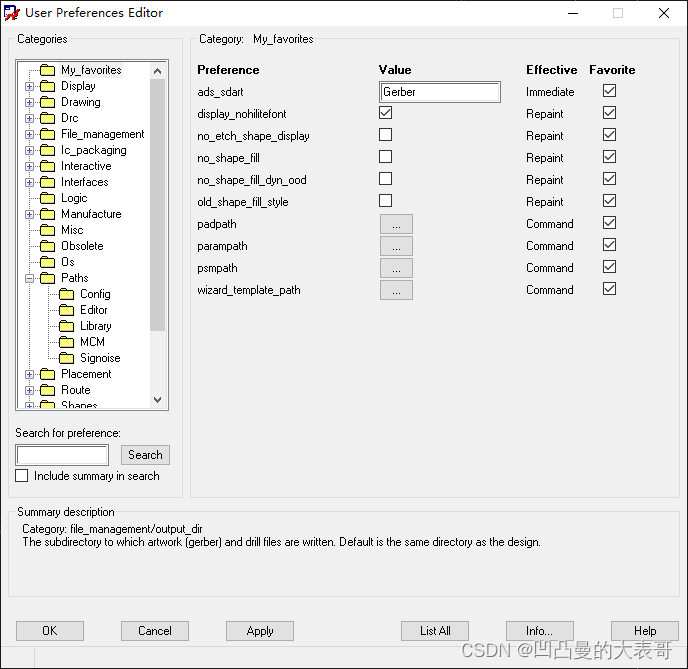Image resolution: width=688 pixels, height=669 pixels.
Task: Click the Config subfolder icon
Action: point(66,294)
